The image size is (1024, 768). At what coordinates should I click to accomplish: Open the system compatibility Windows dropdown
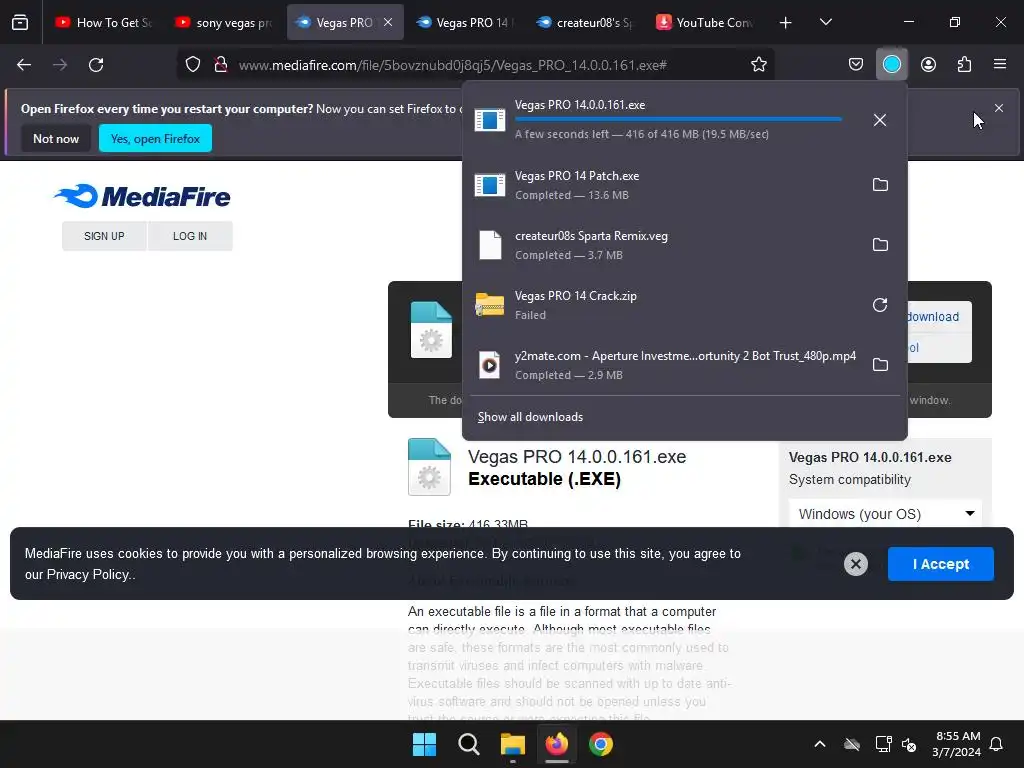(885, 514)
